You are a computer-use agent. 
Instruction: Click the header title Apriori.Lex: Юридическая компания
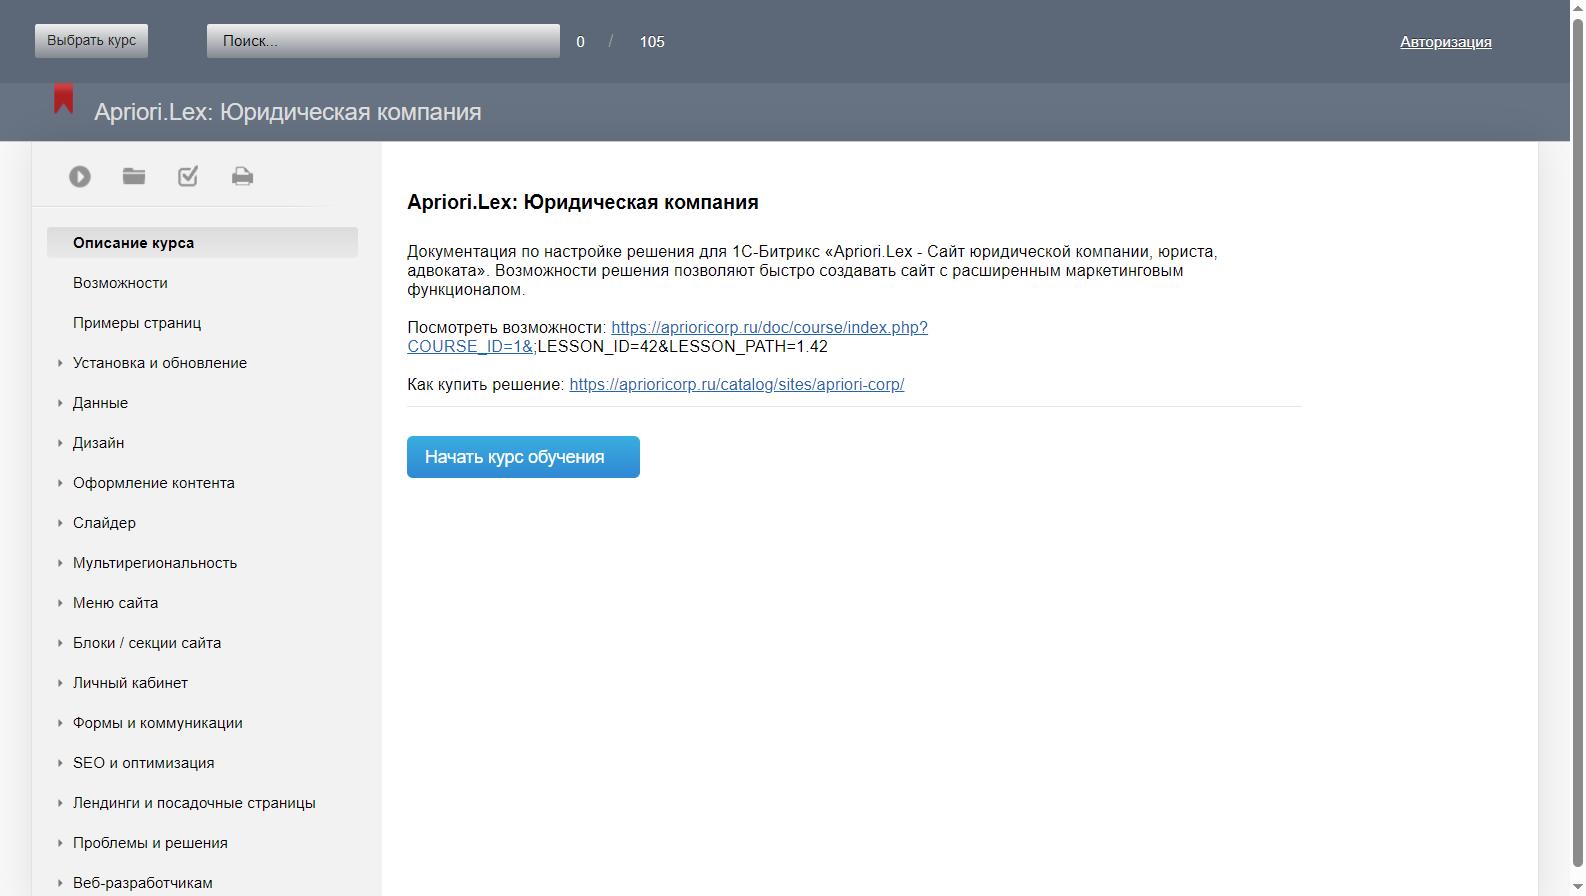coord(288,112)
